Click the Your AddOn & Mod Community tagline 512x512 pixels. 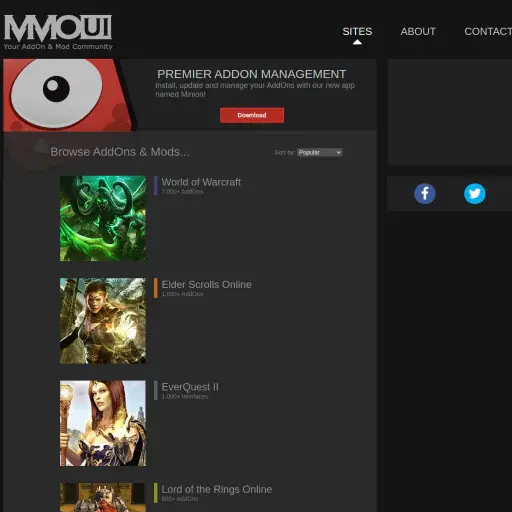[58, 47]
